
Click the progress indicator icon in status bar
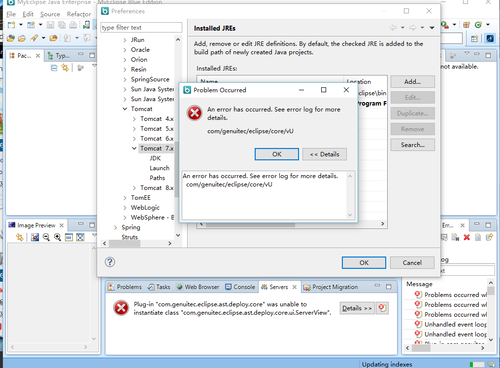click(491, 364)
